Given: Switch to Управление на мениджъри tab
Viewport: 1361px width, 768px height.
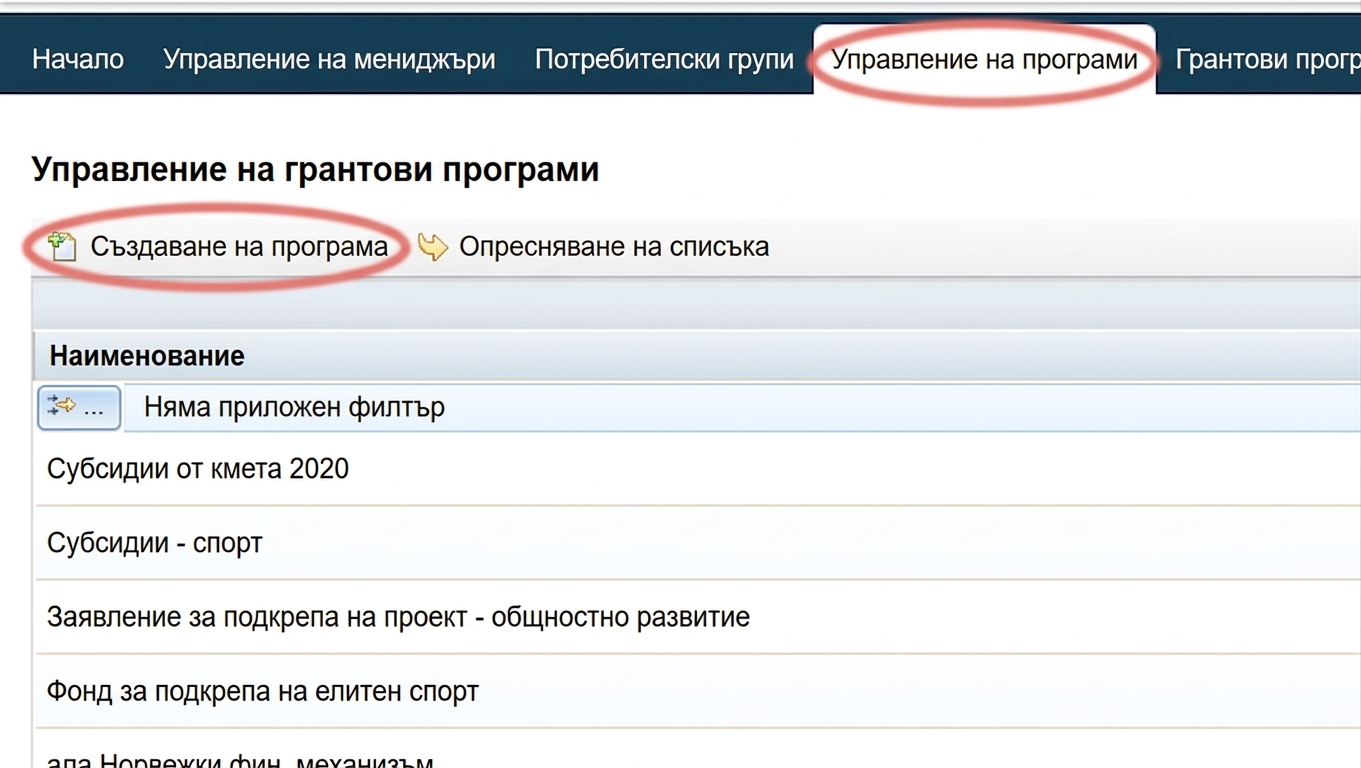Looking at the screenshot, I should click(x=329, y=59).
